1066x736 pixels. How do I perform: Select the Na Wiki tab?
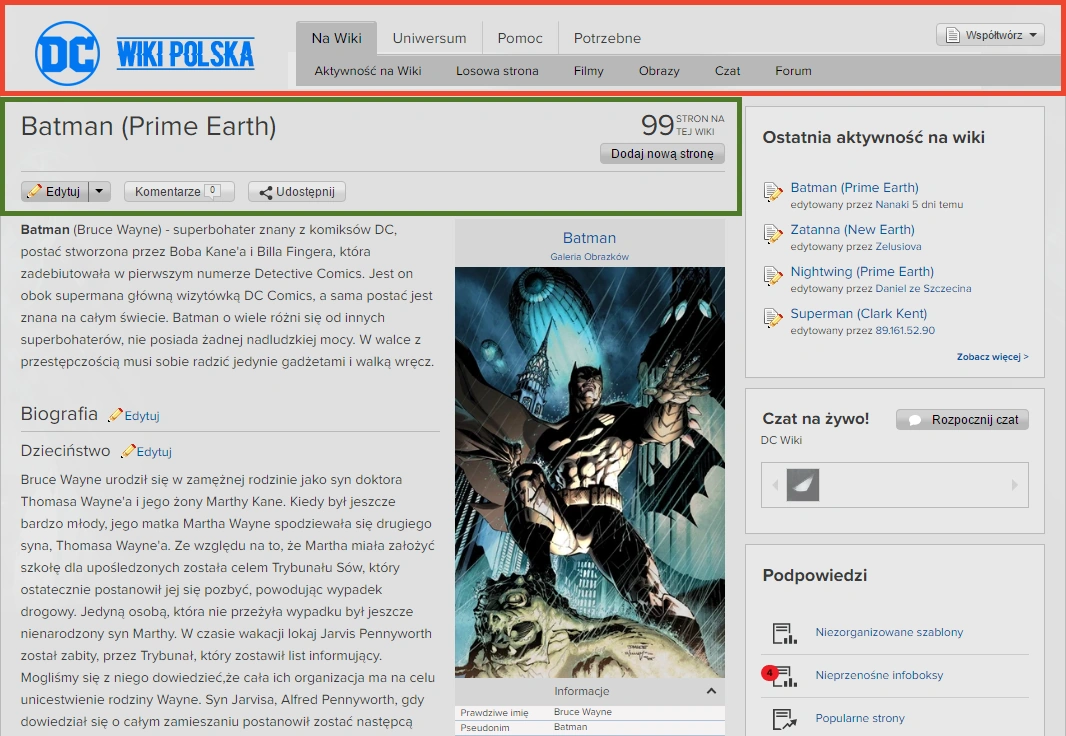pos(337,38)
